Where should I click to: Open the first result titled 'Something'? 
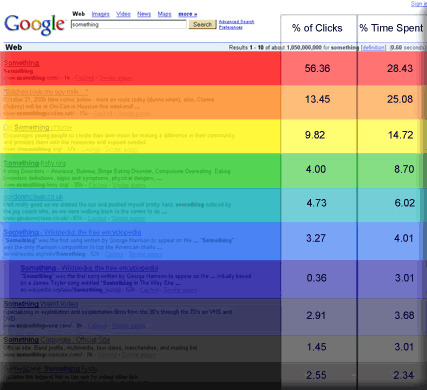pyautogui.click(x=22, y=63)
